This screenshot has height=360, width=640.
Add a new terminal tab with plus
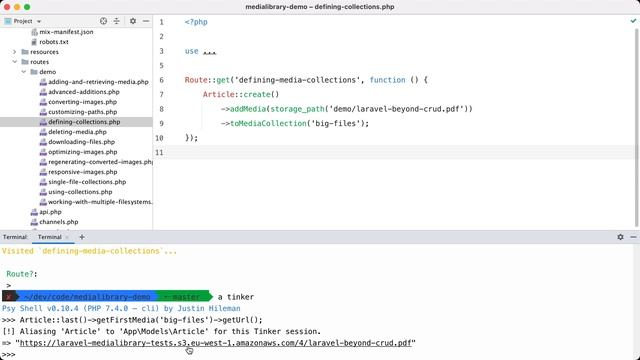pos(82,237)
